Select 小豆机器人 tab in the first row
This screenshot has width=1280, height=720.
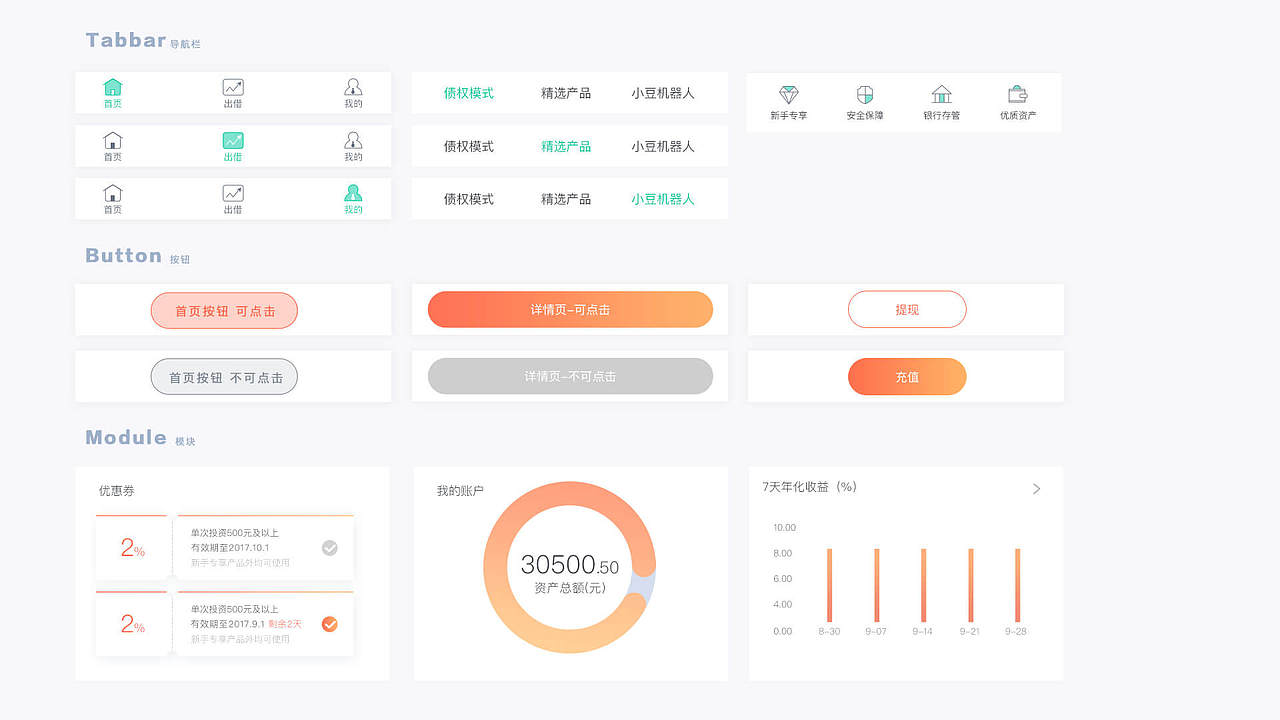(x=663, y=93)
